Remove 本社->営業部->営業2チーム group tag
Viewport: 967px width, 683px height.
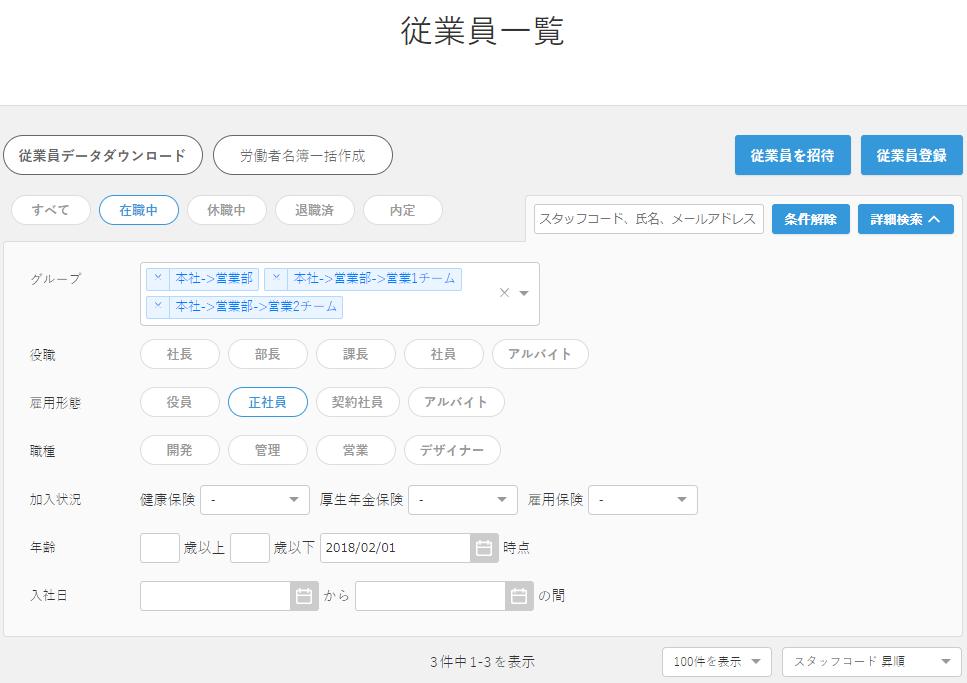click(159, 307)
